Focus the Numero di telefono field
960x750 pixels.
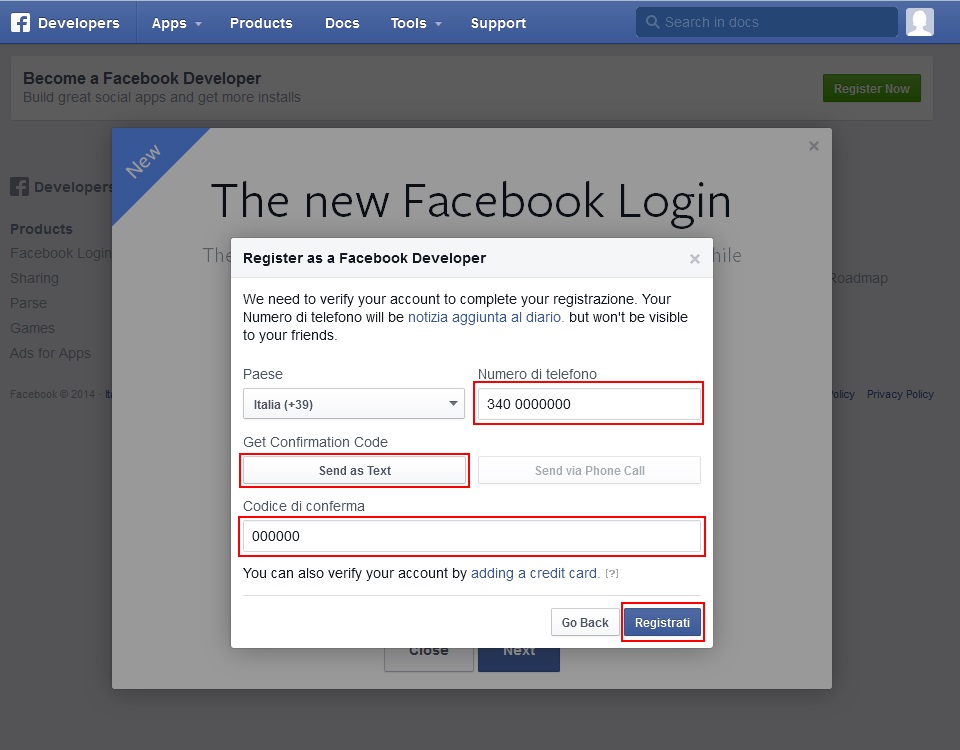click(589, 404)
